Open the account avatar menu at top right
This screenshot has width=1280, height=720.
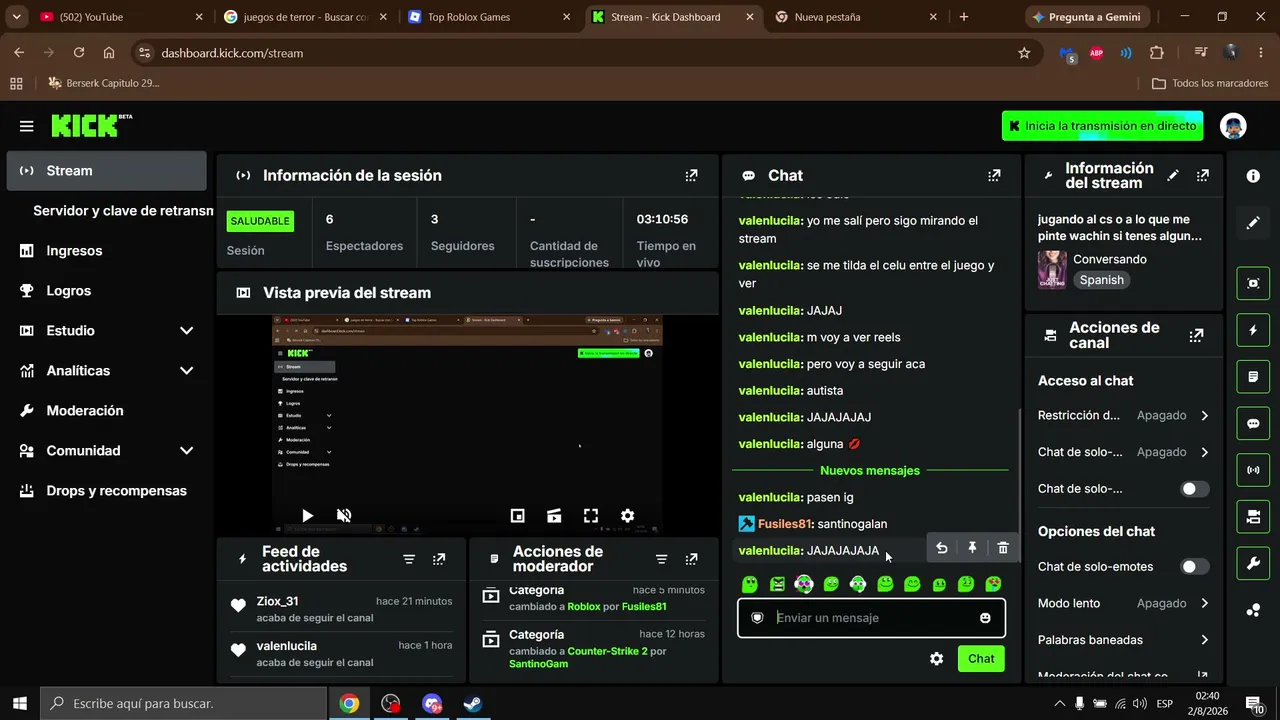tap(1234, 126)
